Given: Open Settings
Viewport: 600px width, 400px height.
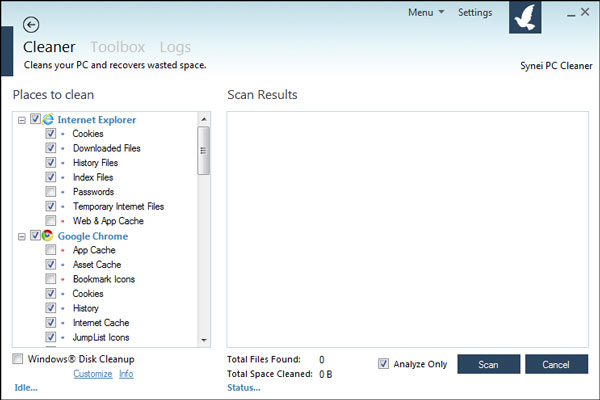Looking at the screenshot, I should click(x=475, y=13).
